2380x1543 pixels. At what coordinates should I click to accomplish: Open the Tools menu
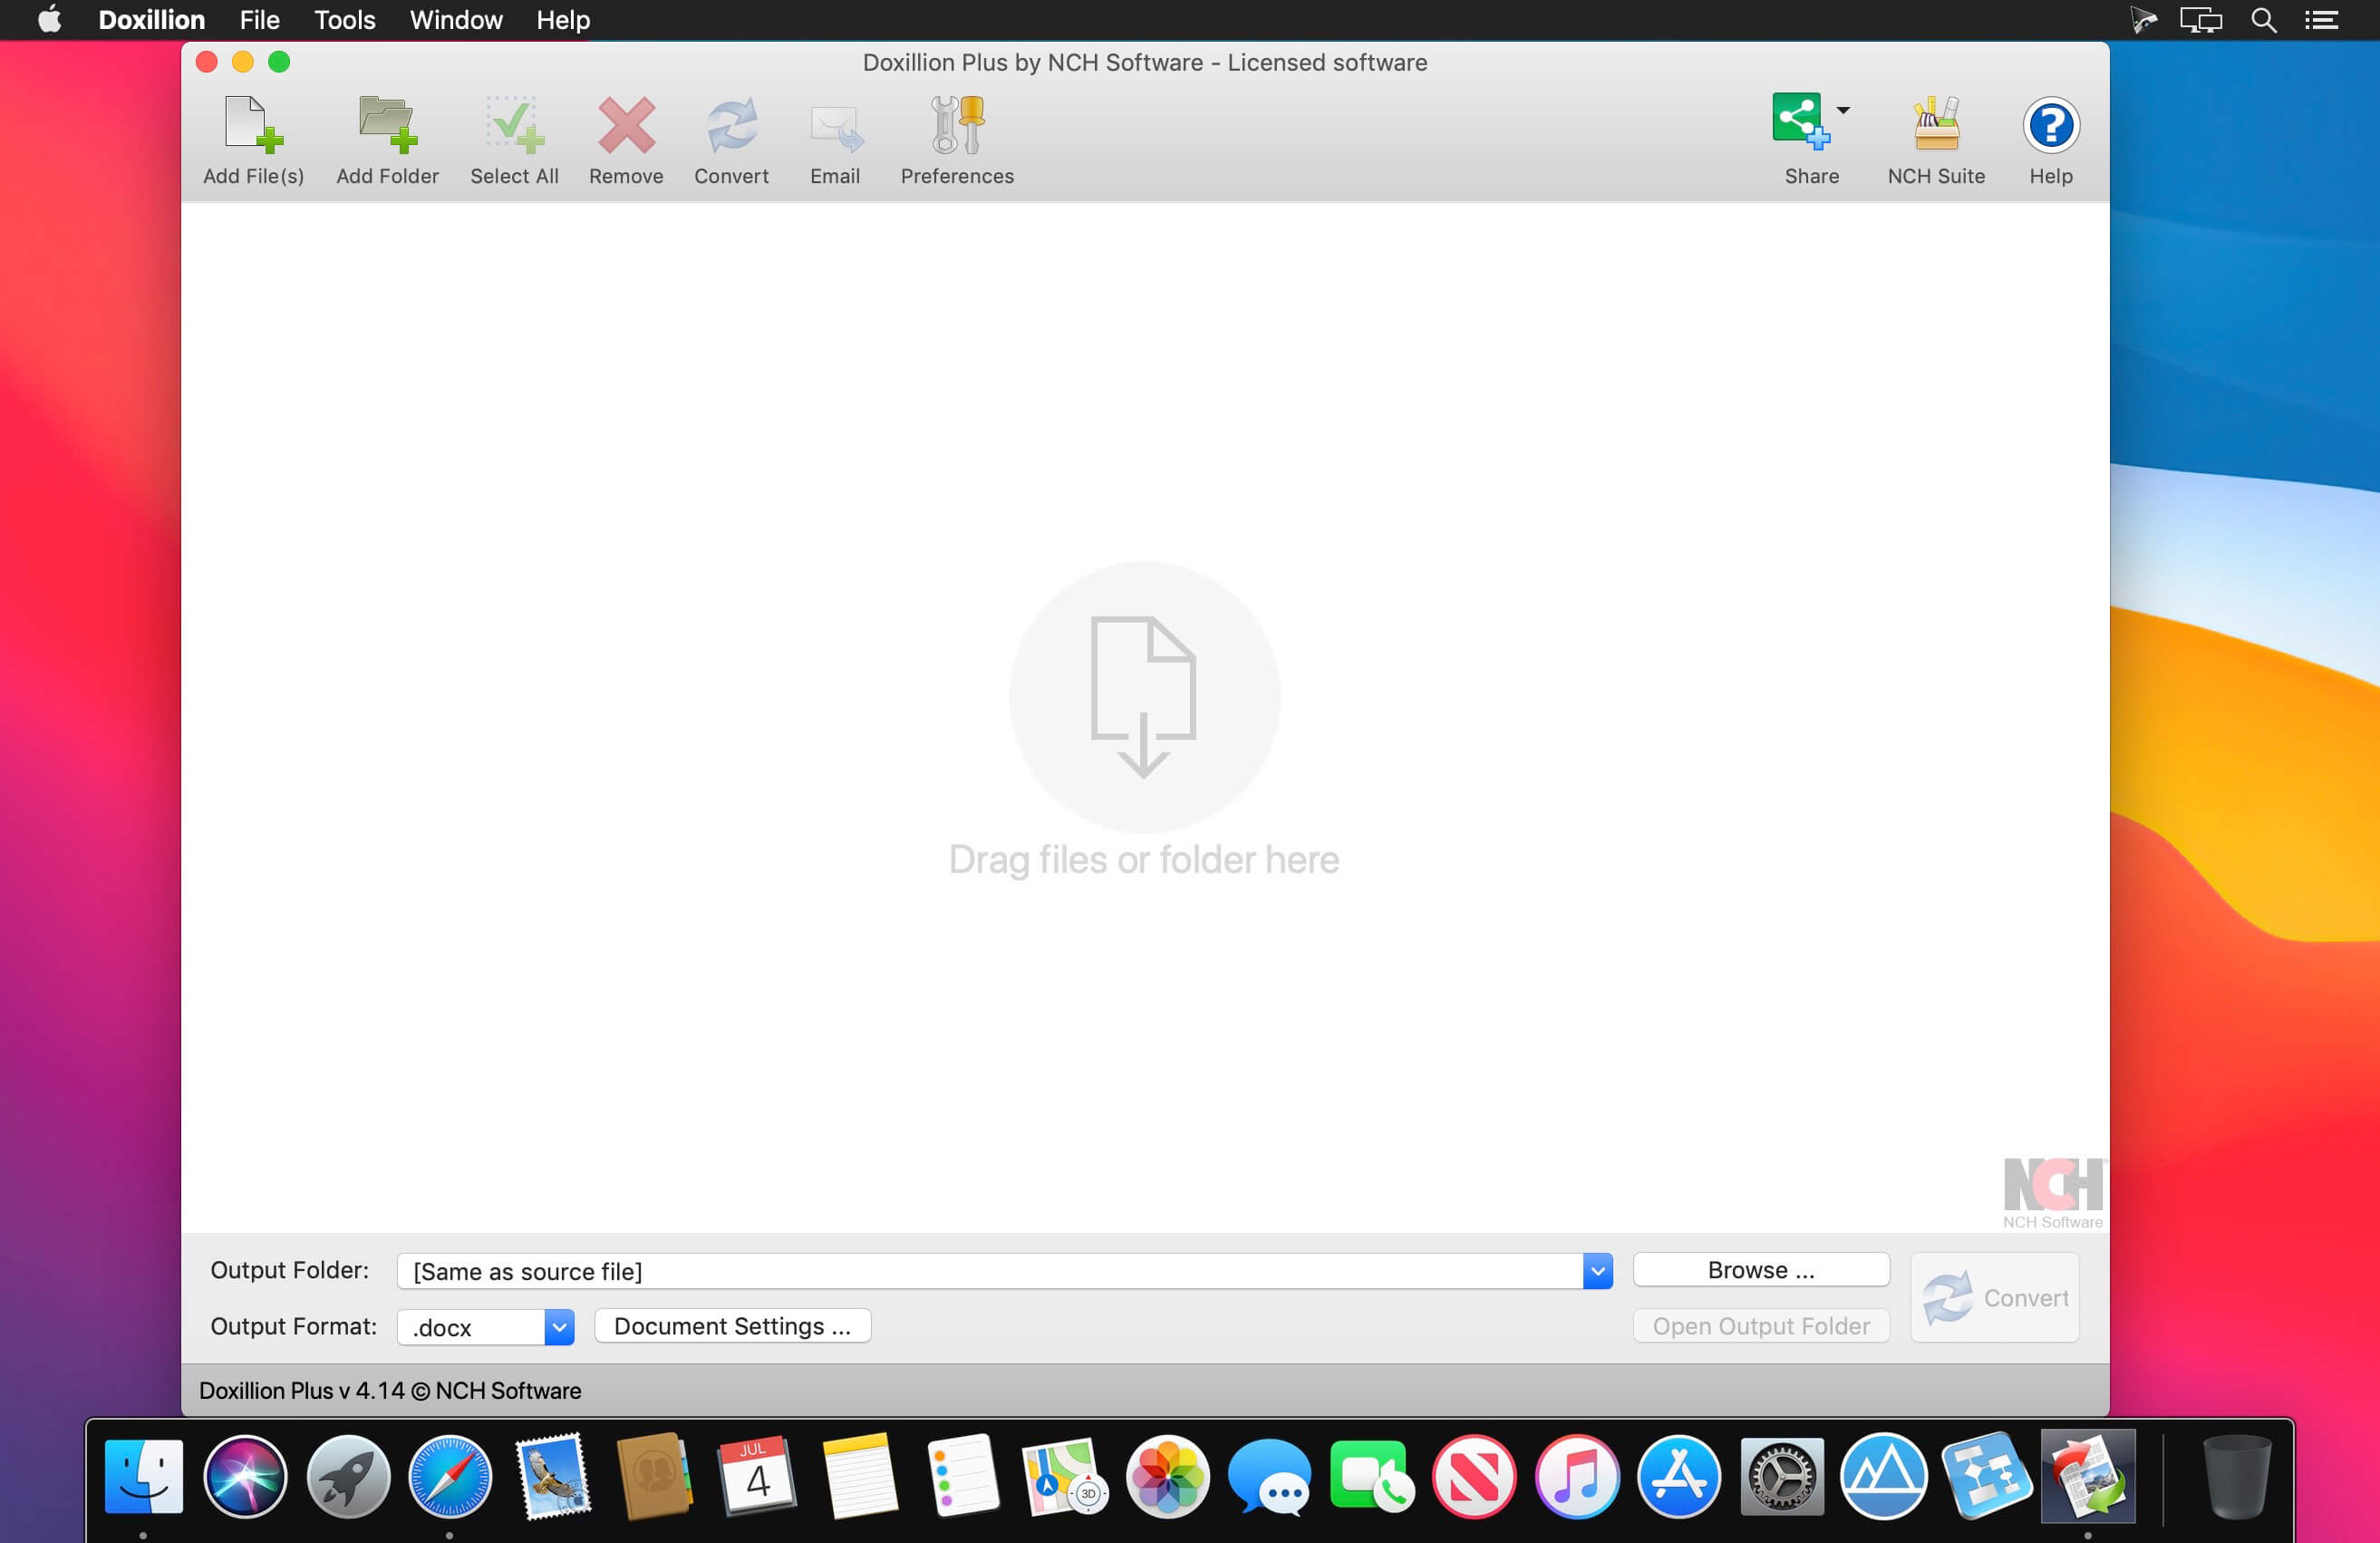344,20
